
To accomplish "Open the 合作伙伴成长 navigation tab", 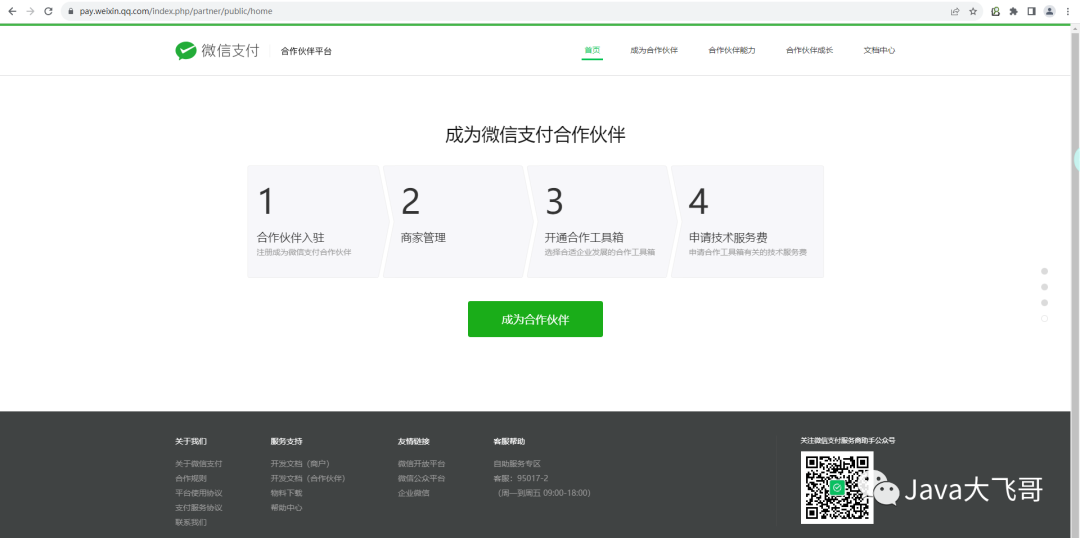I will coord(809,50).
